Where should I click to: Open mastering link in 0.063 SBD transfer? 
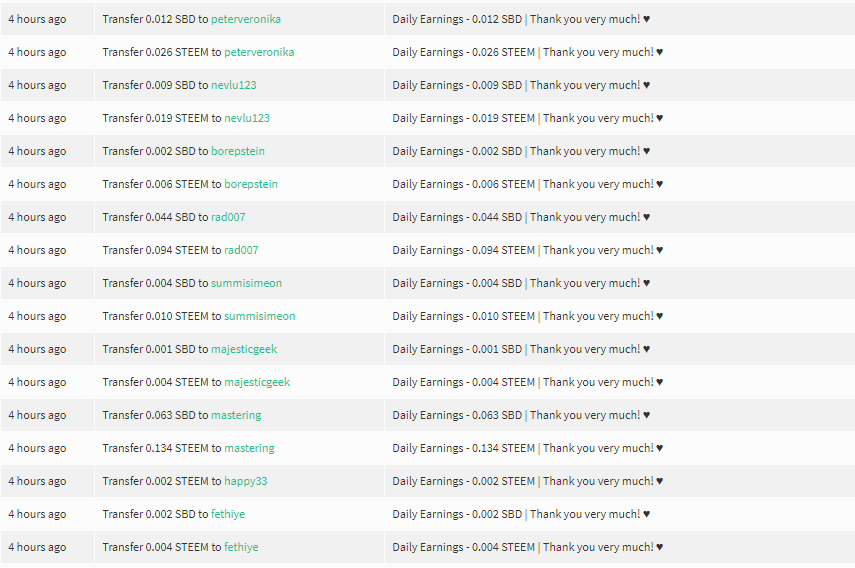(x=236, y=415)
